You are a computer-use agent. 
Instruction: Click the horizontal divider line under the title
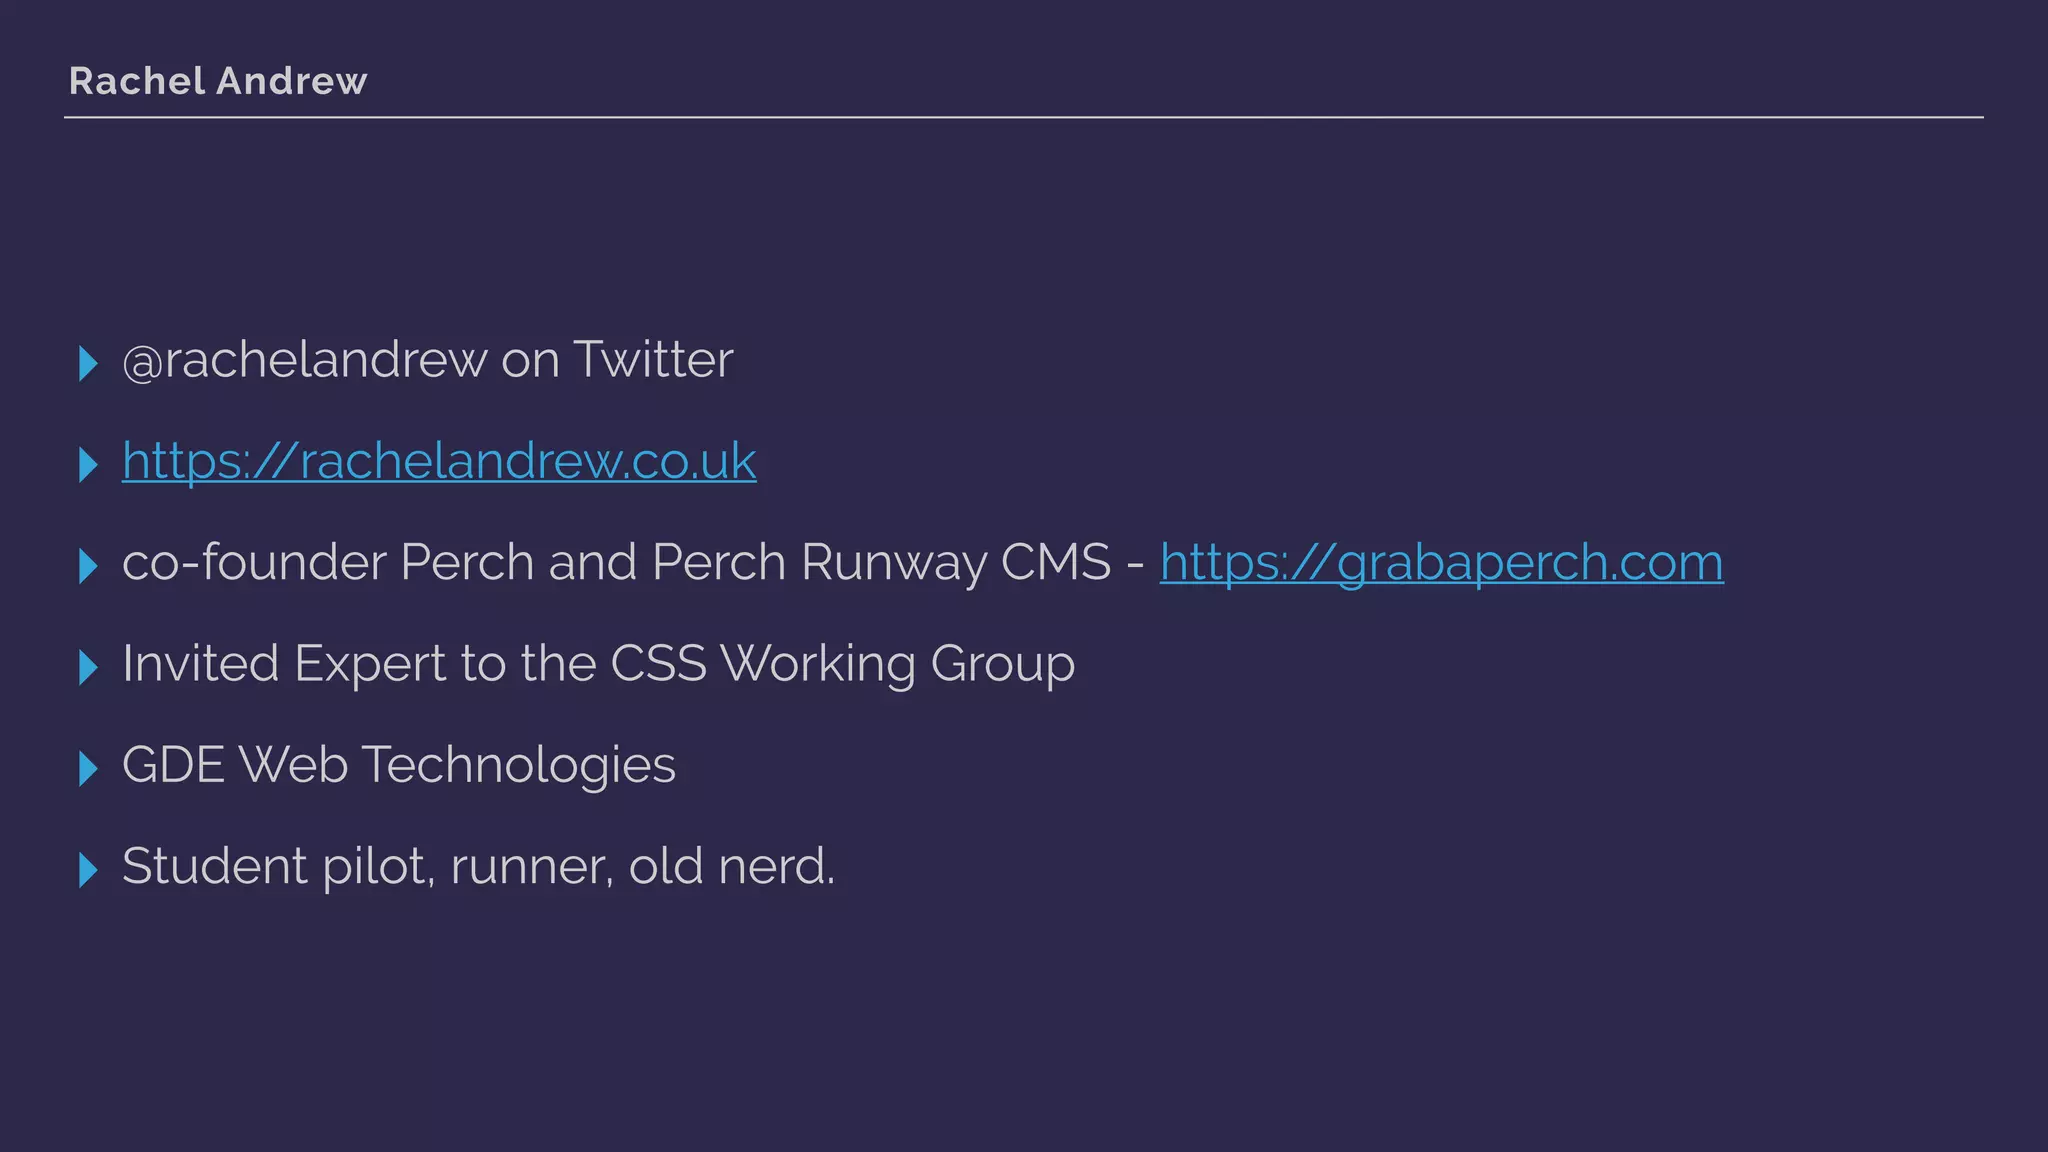[x=1023, y=117]
